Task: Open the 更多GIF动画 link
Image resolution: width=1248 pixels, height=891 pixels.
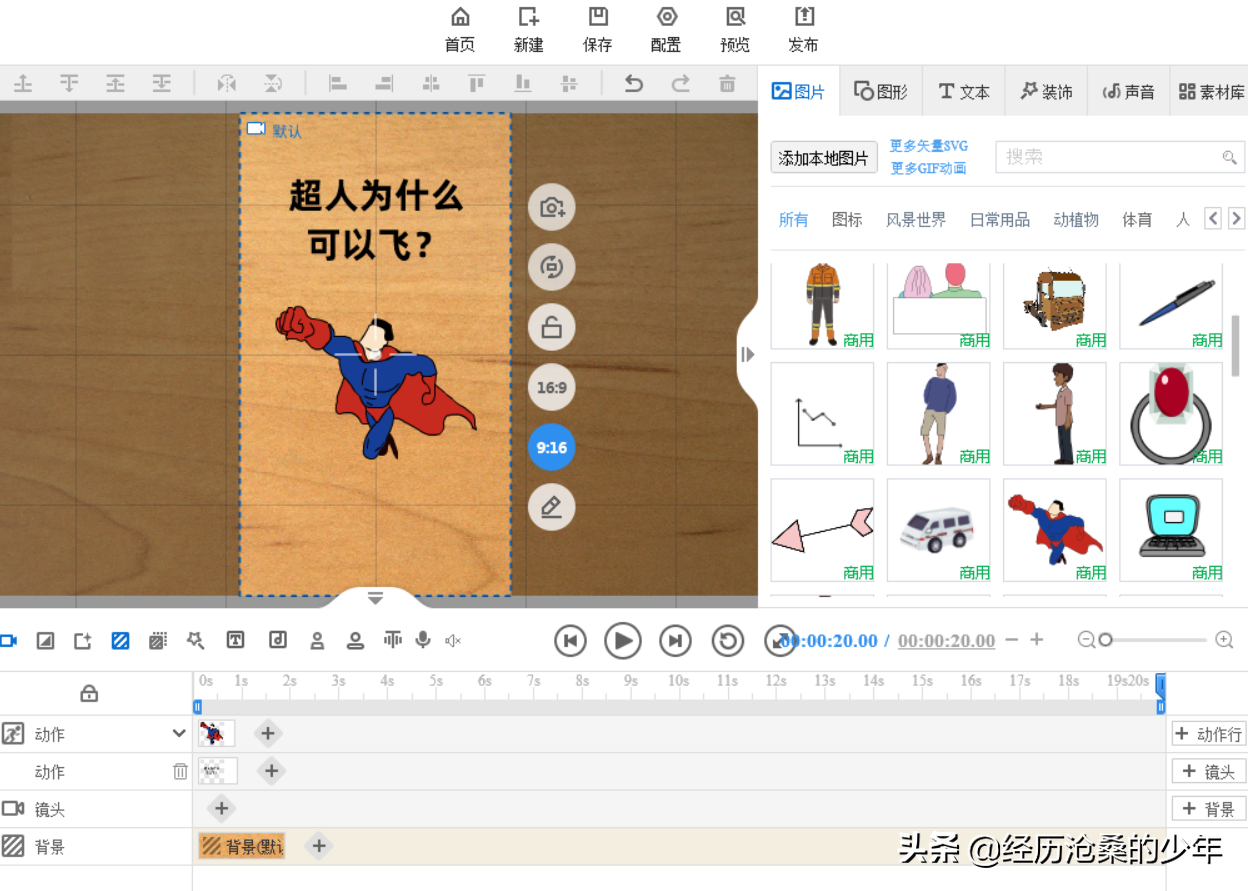Action: 929,168
